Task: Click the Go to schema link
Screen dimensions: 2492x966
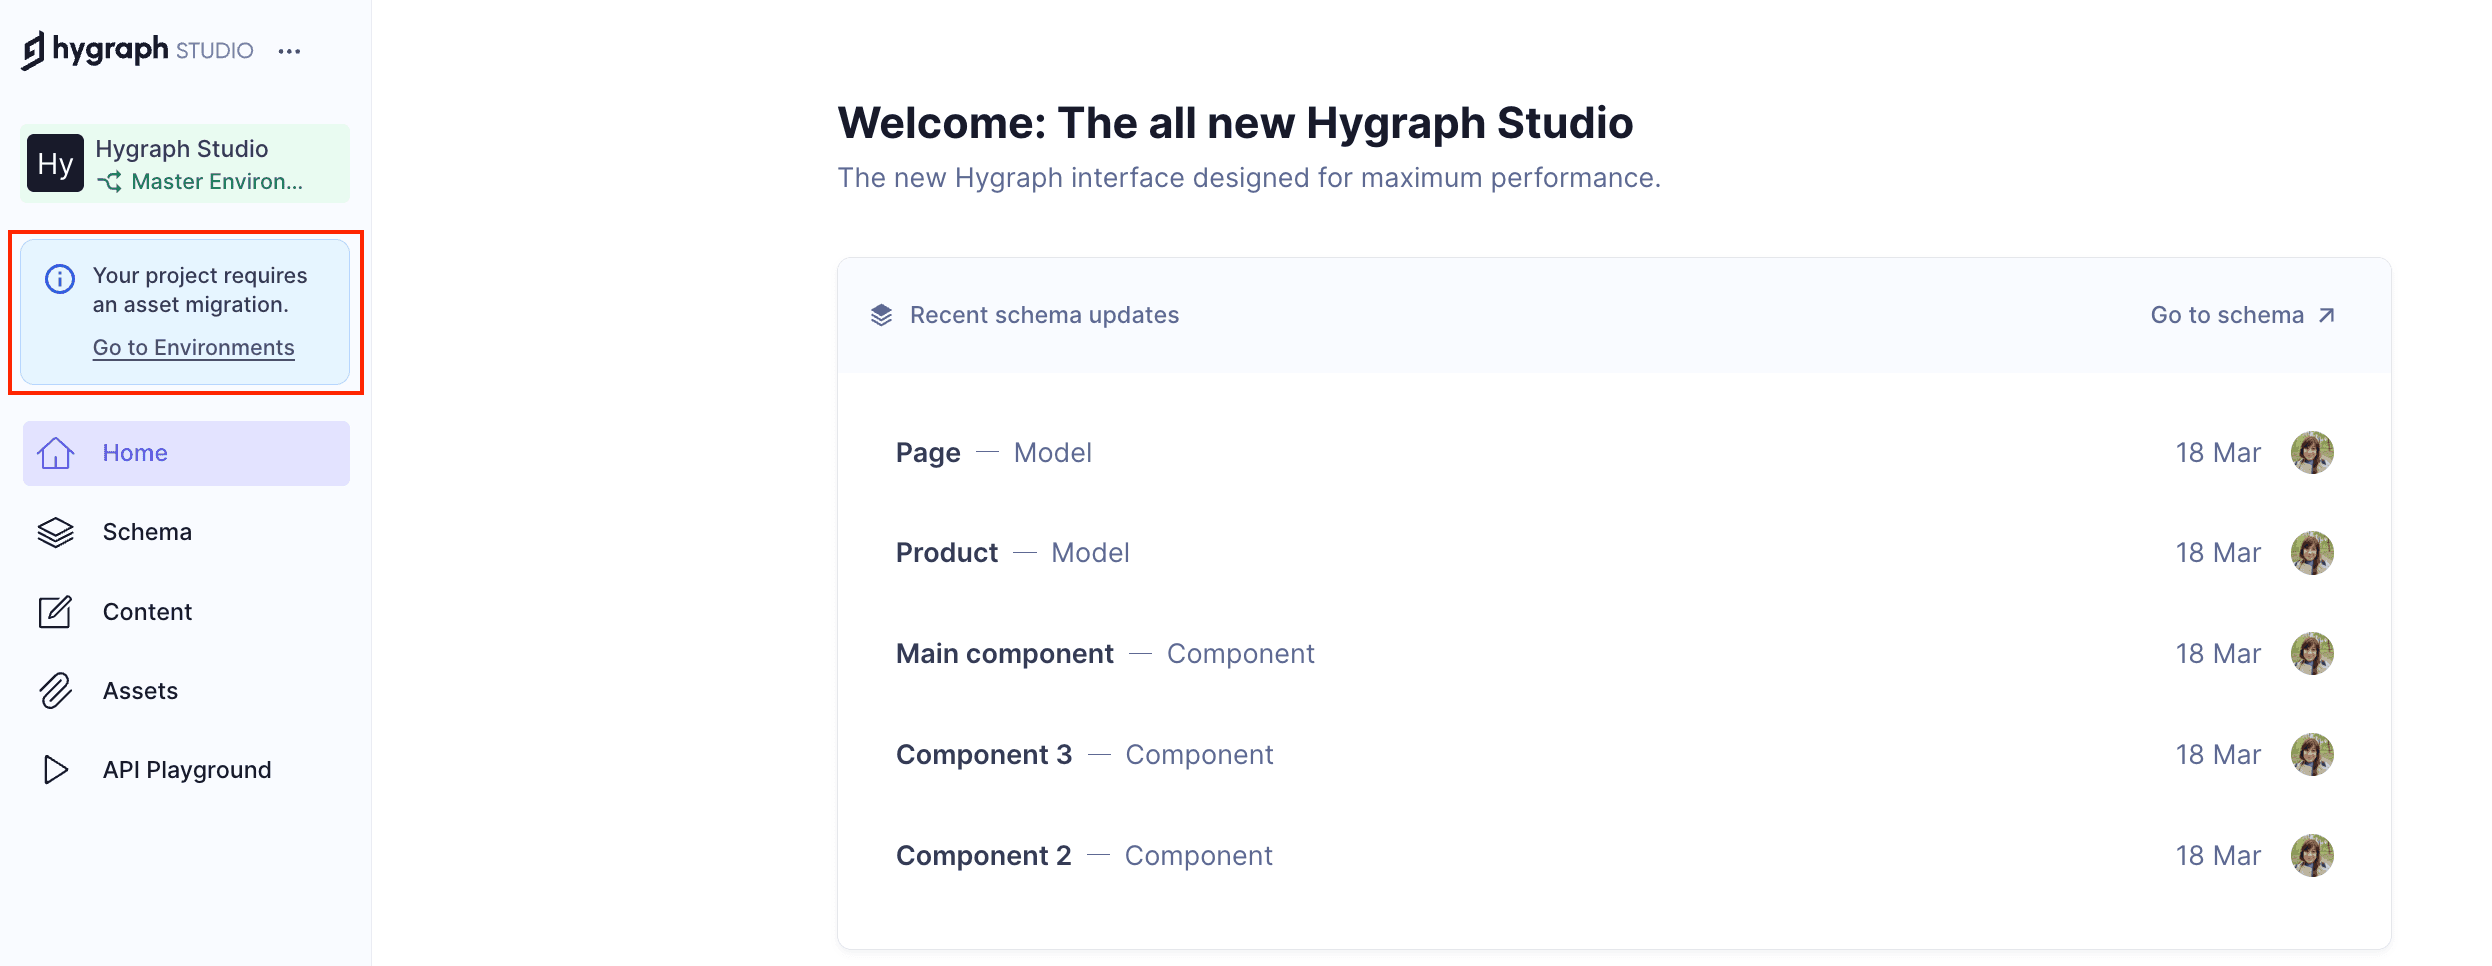Action: [2241, 315]
